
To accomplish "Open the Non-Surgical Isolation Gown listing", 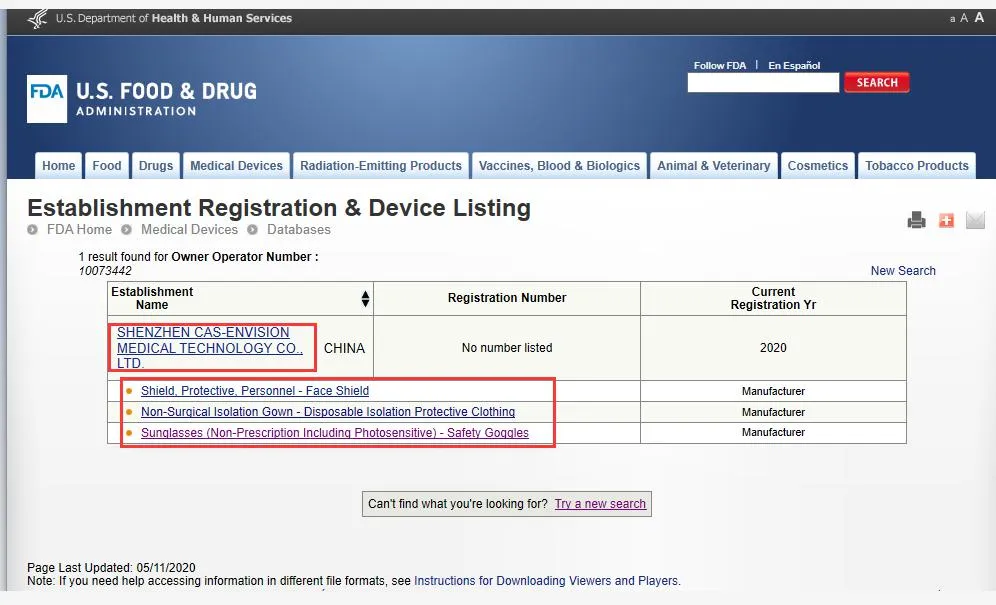I will (x=328, y=412).
